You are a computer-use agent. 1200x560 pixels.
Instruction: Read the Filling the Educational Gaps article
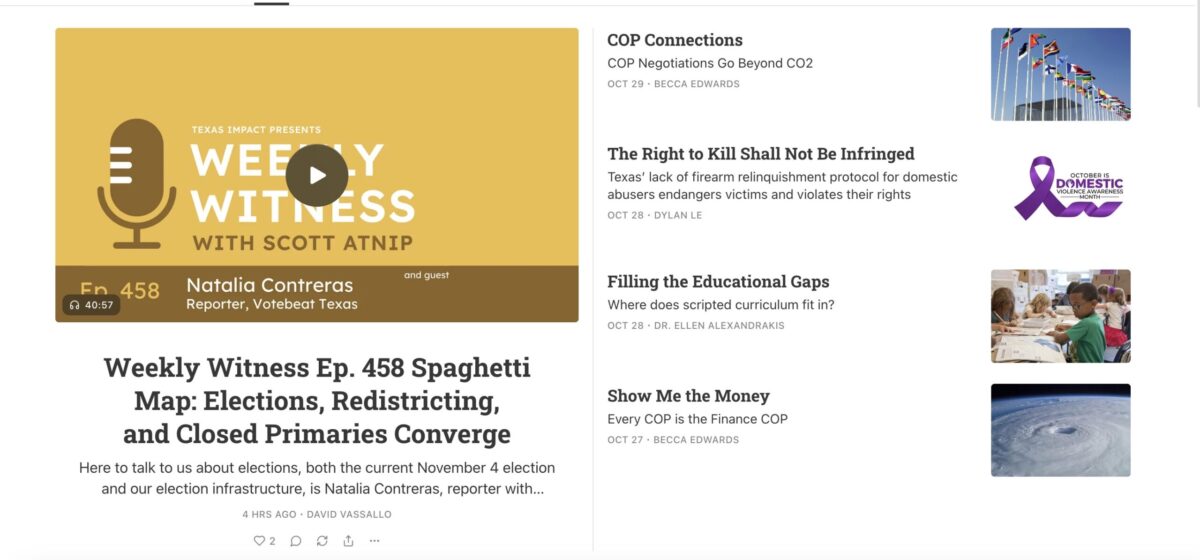718,282
